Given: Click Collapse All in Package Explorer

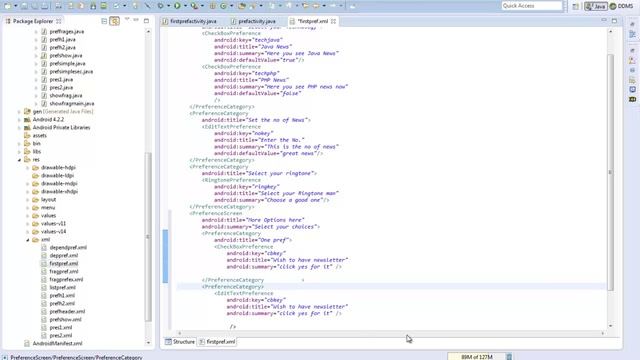Looking at the screenshot, I should pyautogui.click(x=104, y=21).
